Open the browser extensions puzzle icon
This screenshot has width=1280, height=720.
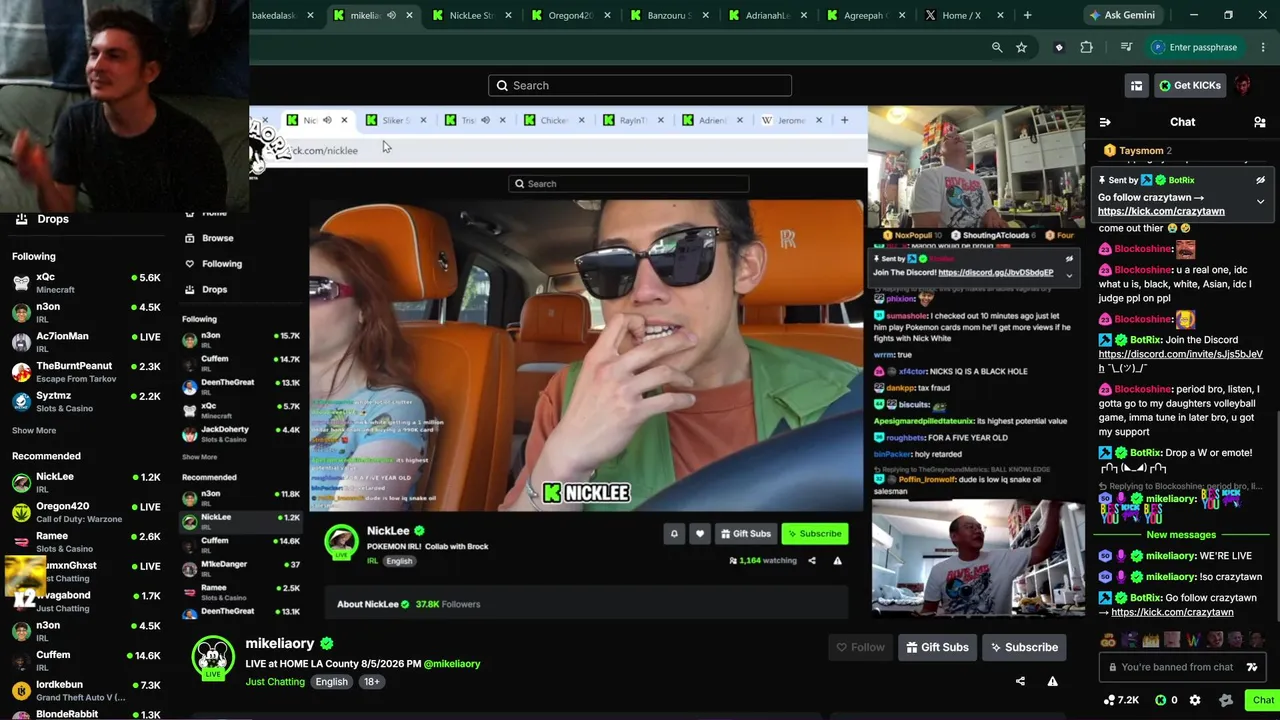1086,47
